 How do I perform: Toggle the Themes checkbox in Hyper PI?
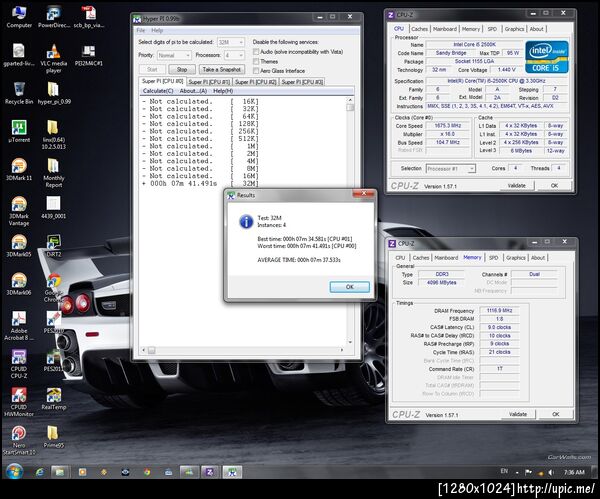[255, 59]
